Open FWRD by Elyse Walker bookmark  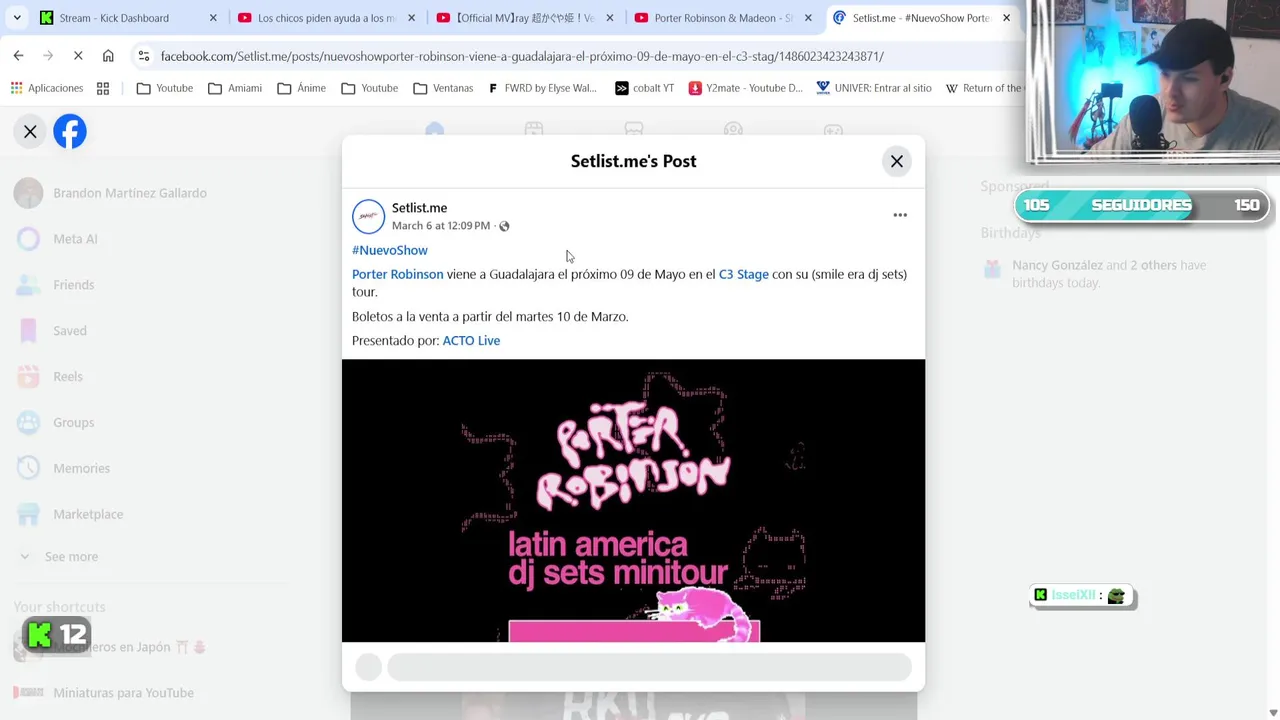pos(543,88)
